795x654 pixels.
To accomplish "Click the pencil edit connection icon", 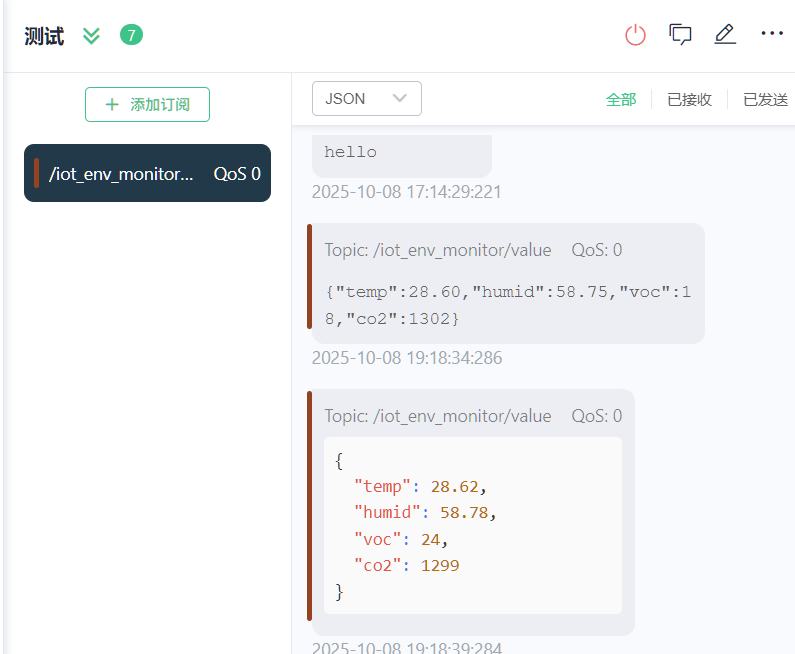I will coord(725,35).
